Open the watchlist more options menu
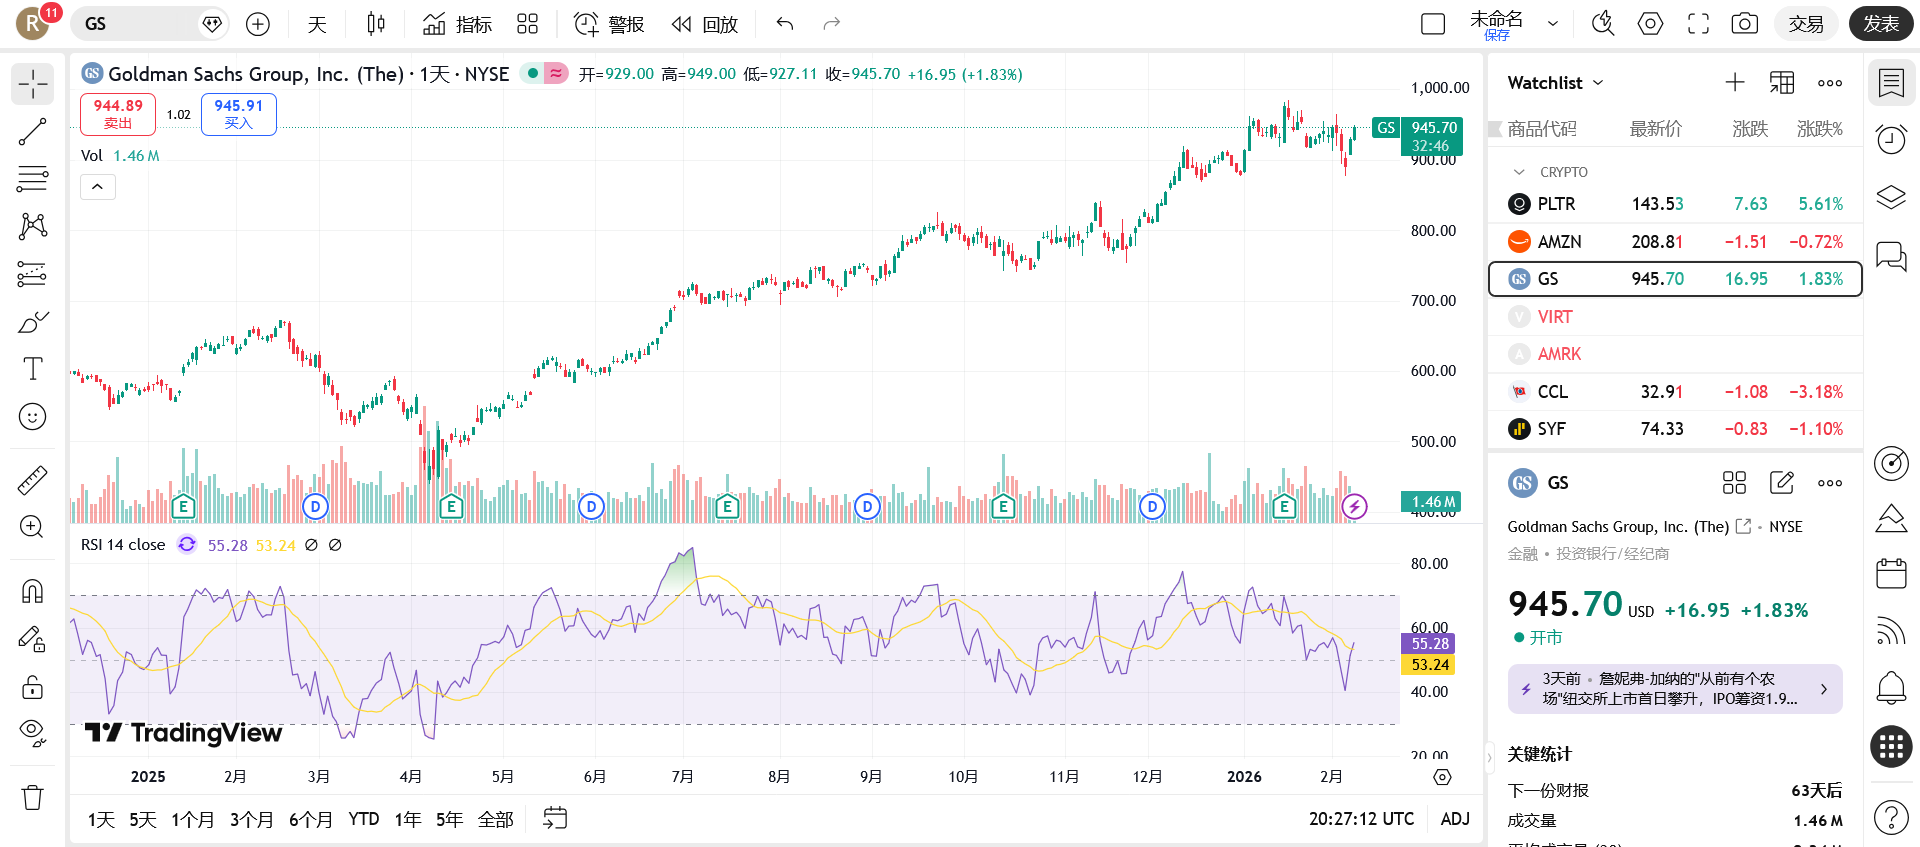This screenshot has width=1920, height=847. click(1830, 83)
